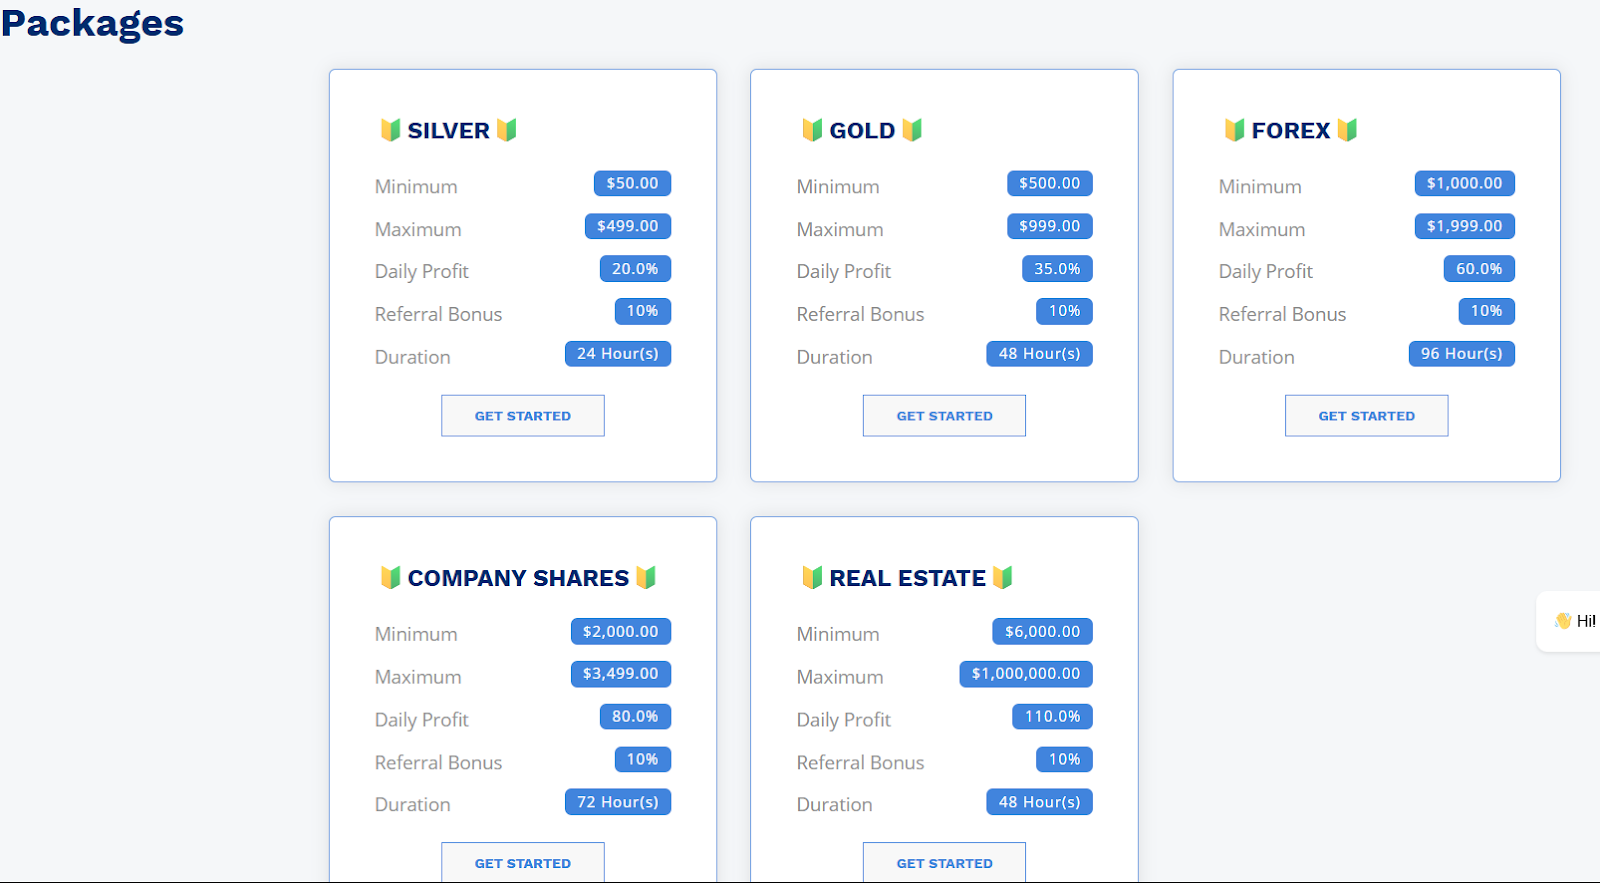Start the Real Estate package
1600x883 pixels.
pyautogui.click(x=945, y=862)
